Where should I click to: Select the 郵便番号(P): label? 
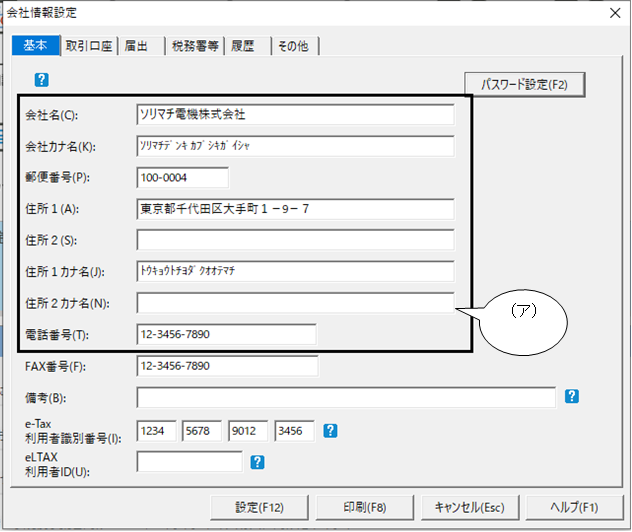click(x=58, y=177)
